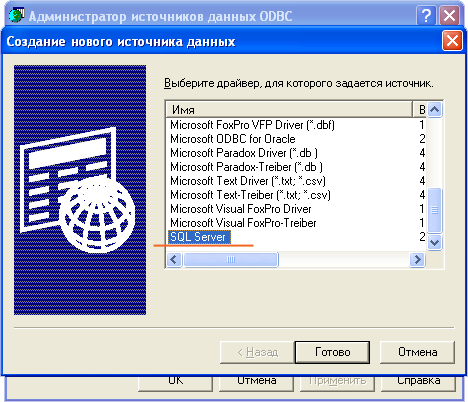Click the help question mark button
This screenshot has height=402, width=468.
tap(426, 15)
